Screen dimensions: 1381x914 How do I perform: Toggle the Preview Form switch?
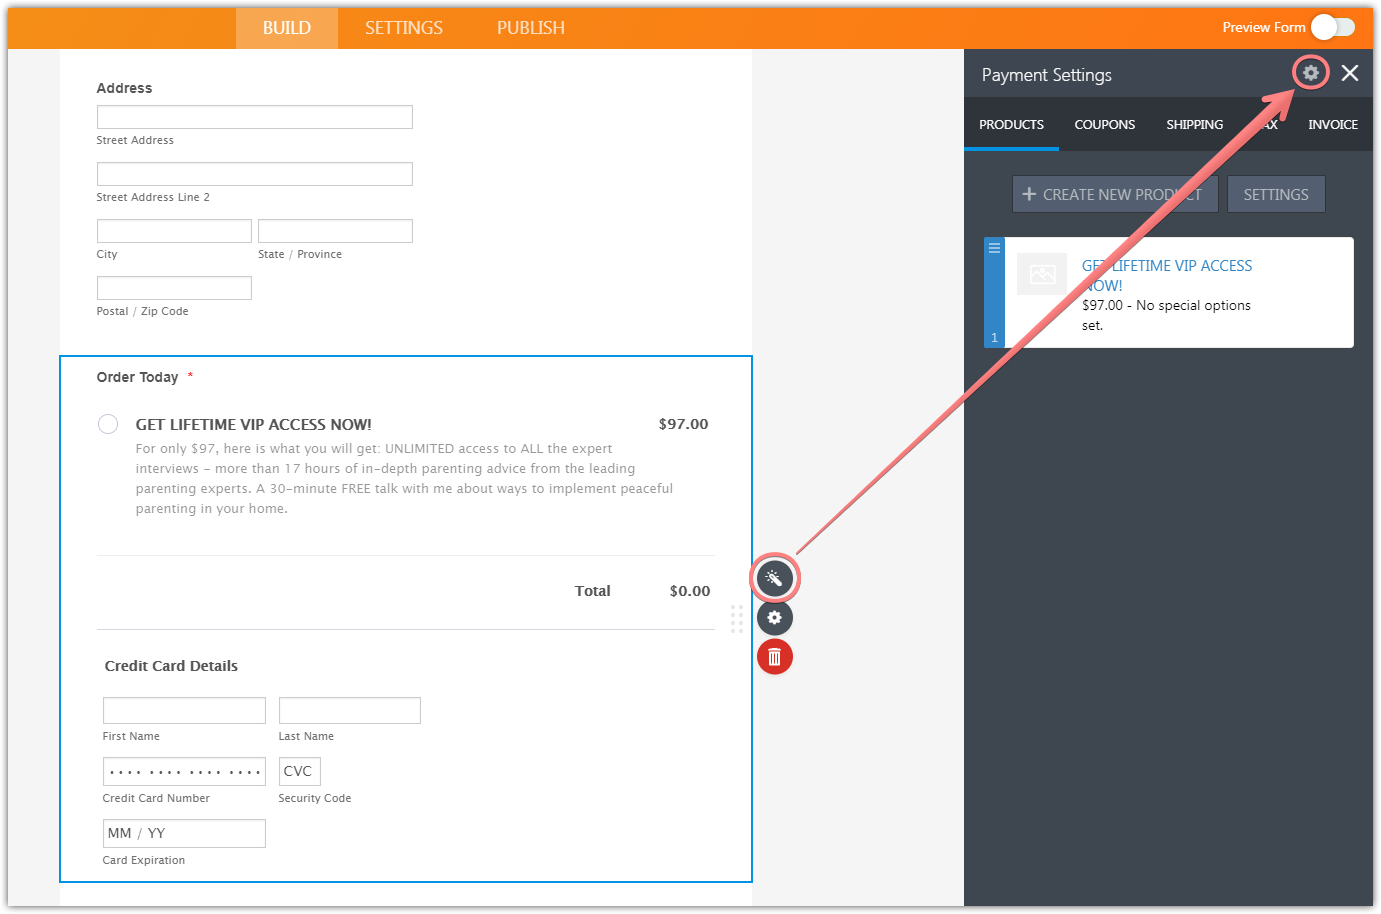(x=1332, y=27)
